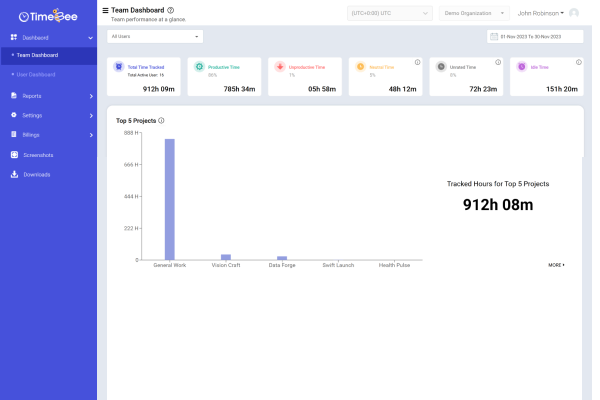Click the Settings gear icon
The width and height of the screenshot is (600, 400).
14,115
